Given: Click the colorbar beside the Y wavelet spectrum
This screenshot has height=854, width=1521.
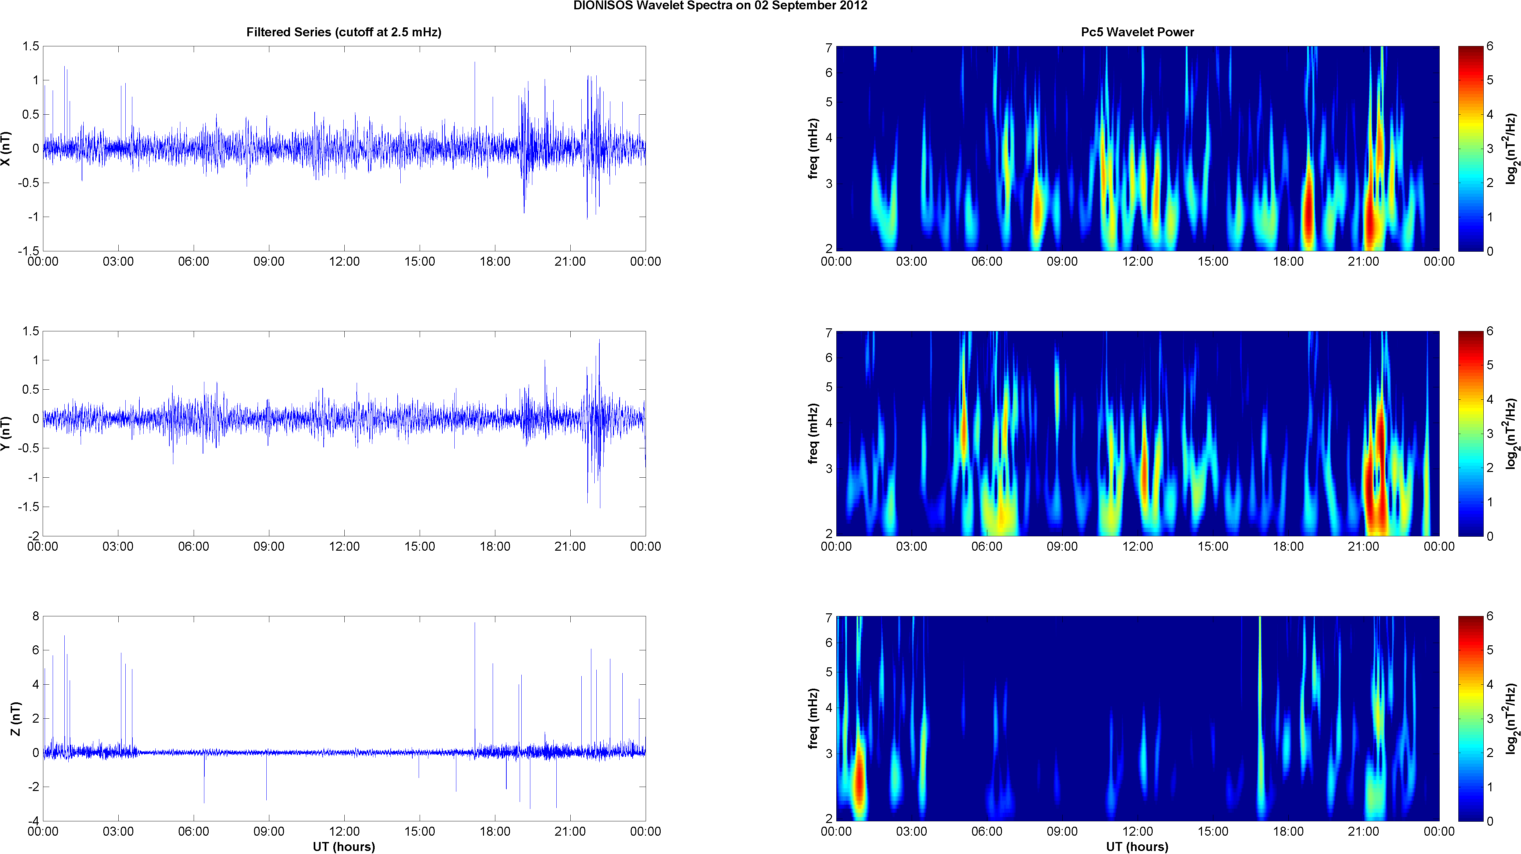Looking at the screenshot, I should click(1470, 433).
